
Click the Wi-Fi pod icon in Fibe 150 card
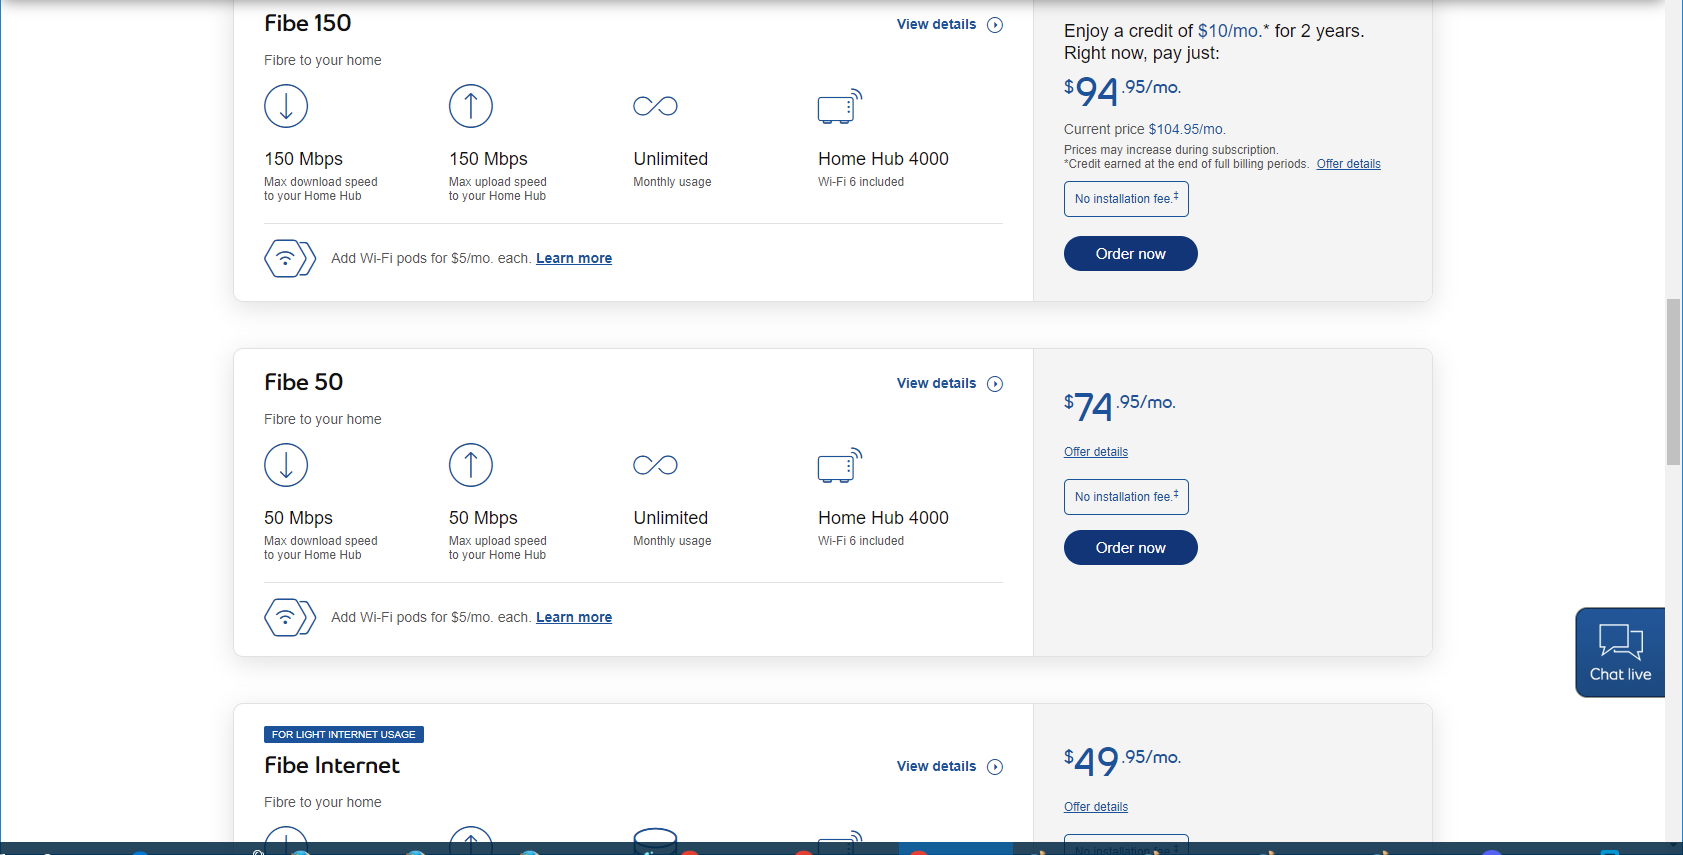pos(290,258)
